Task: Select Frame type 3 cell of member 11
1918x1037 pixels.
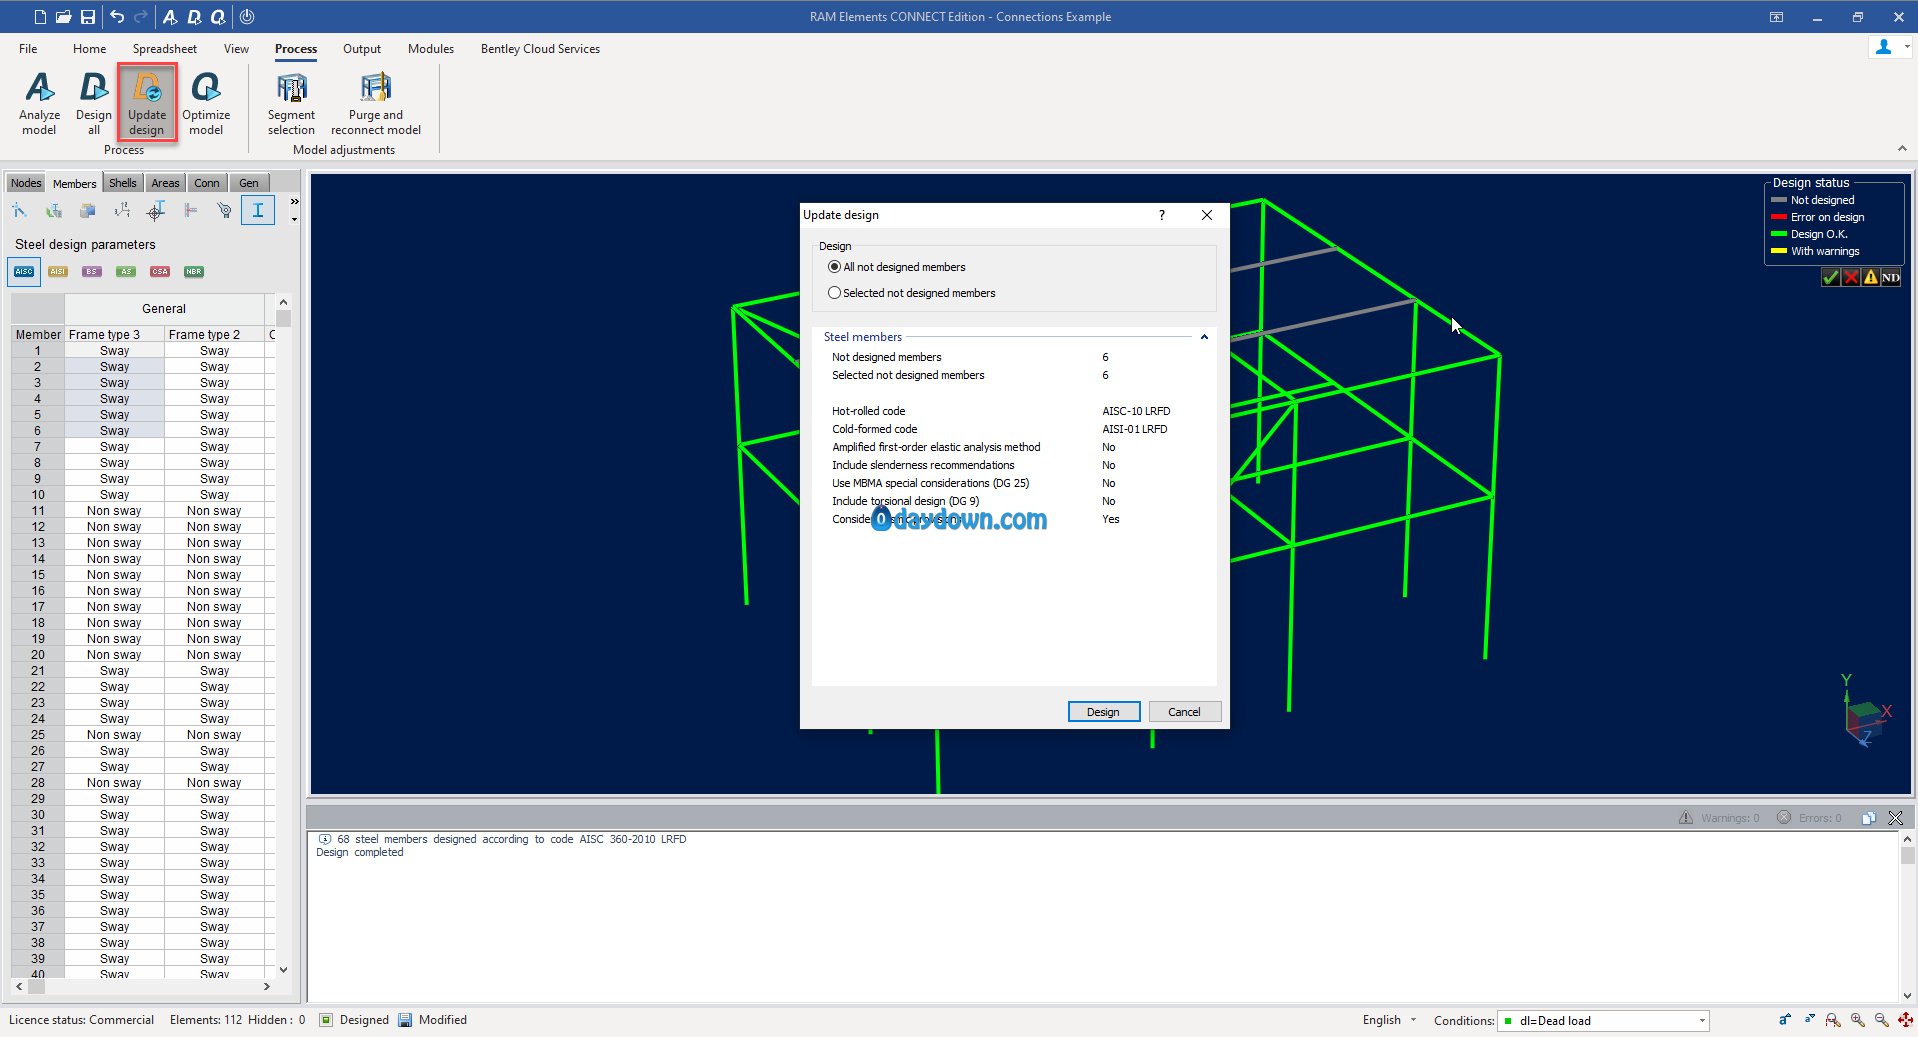Action: coord(114,511)
